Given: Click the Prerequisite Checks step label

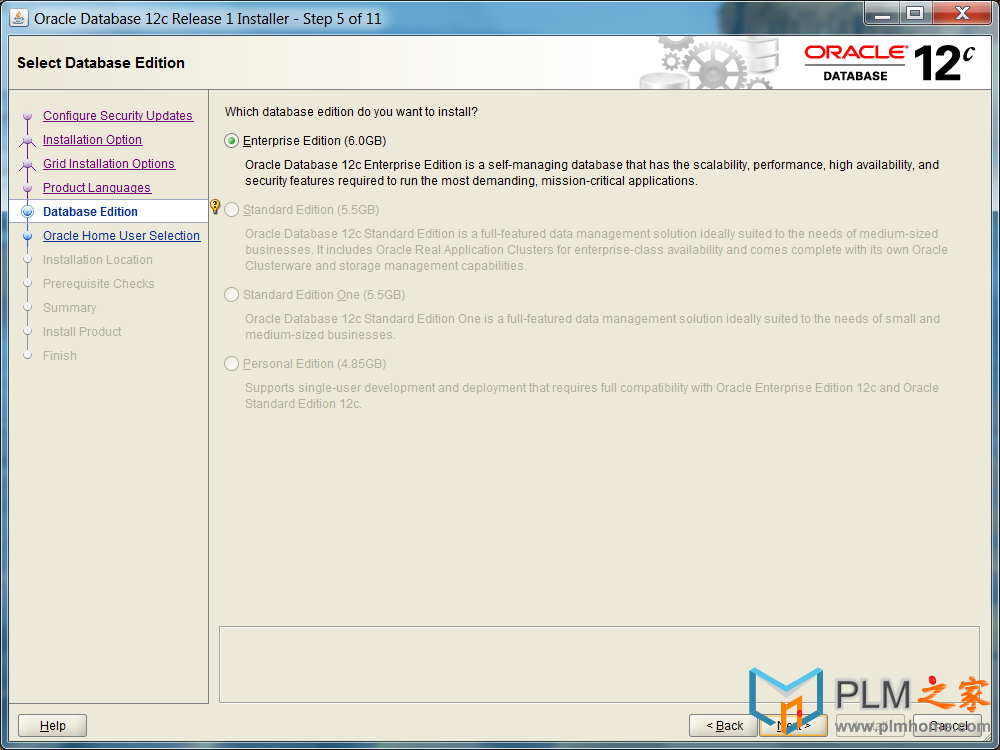Looking at the screenshot, I should [99, 284].
